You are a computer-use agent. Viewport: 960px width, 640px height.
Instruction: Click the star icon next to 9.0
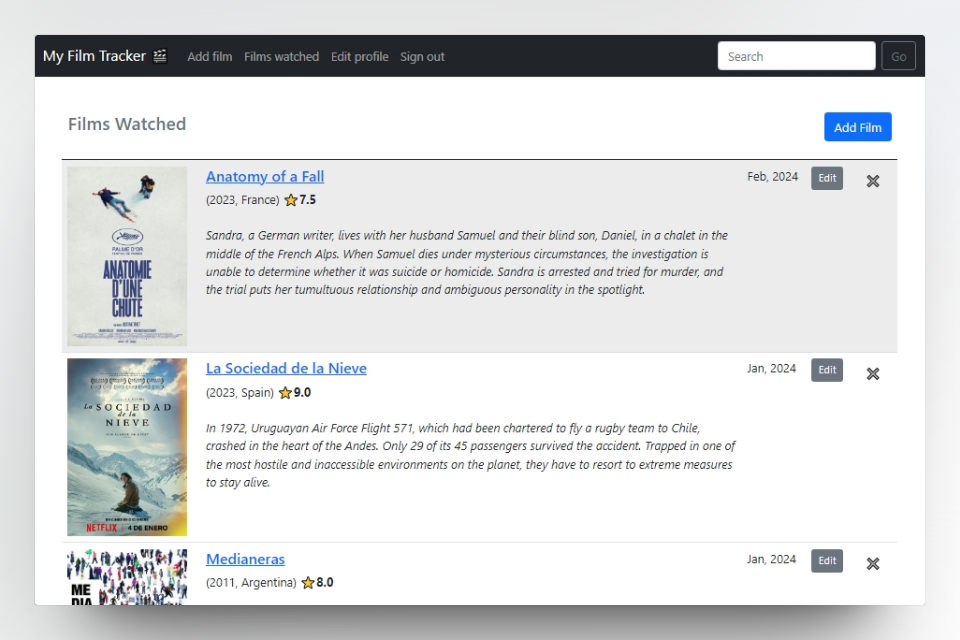tap(285, 393)
